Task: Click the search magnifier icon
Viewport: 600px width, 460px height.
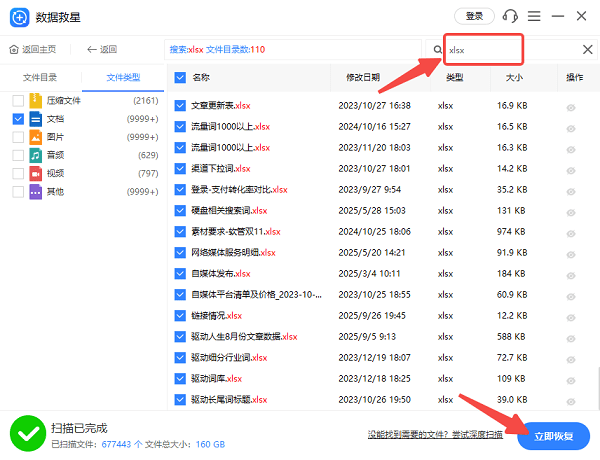Action: (438, 49)
